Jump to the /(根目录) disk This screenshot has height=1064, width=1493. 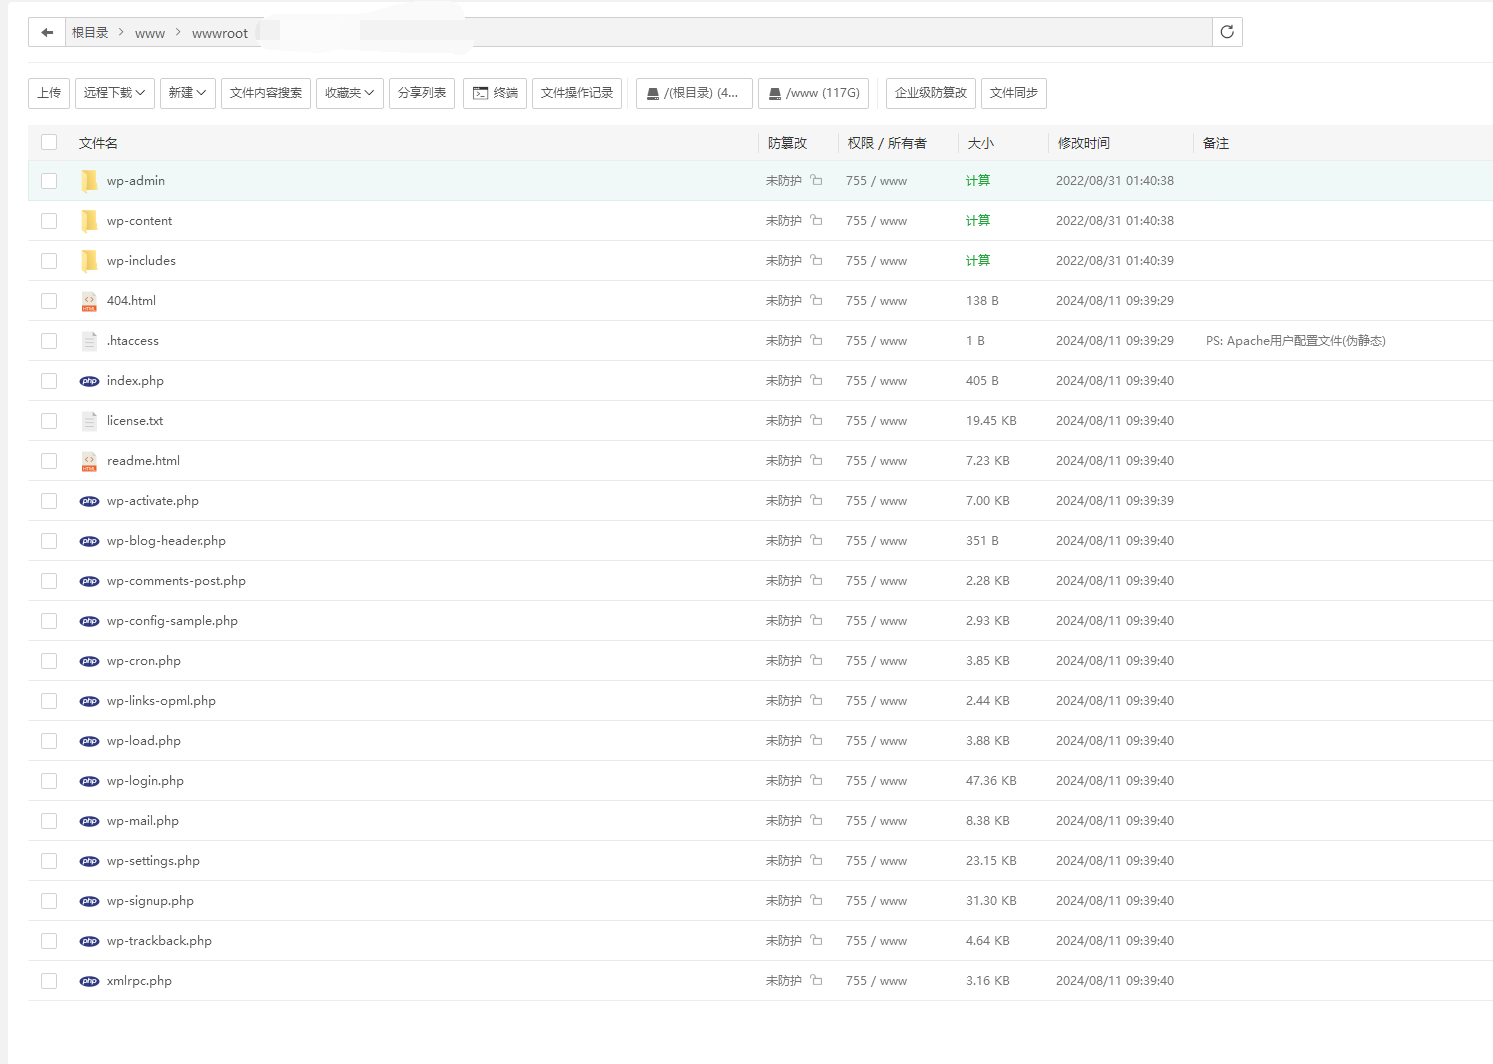(x=694, y=93)
